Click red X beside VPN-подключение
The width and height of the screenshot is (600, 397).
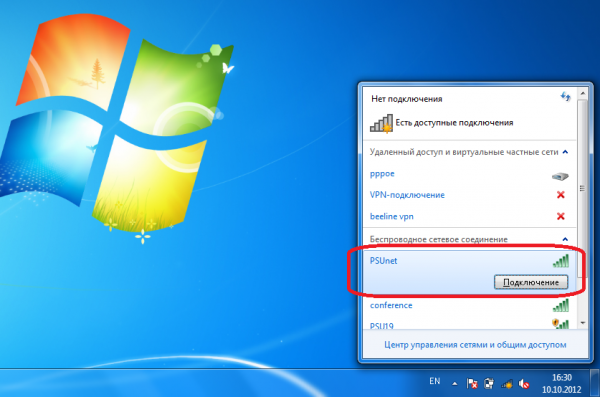tap(561, 195)
